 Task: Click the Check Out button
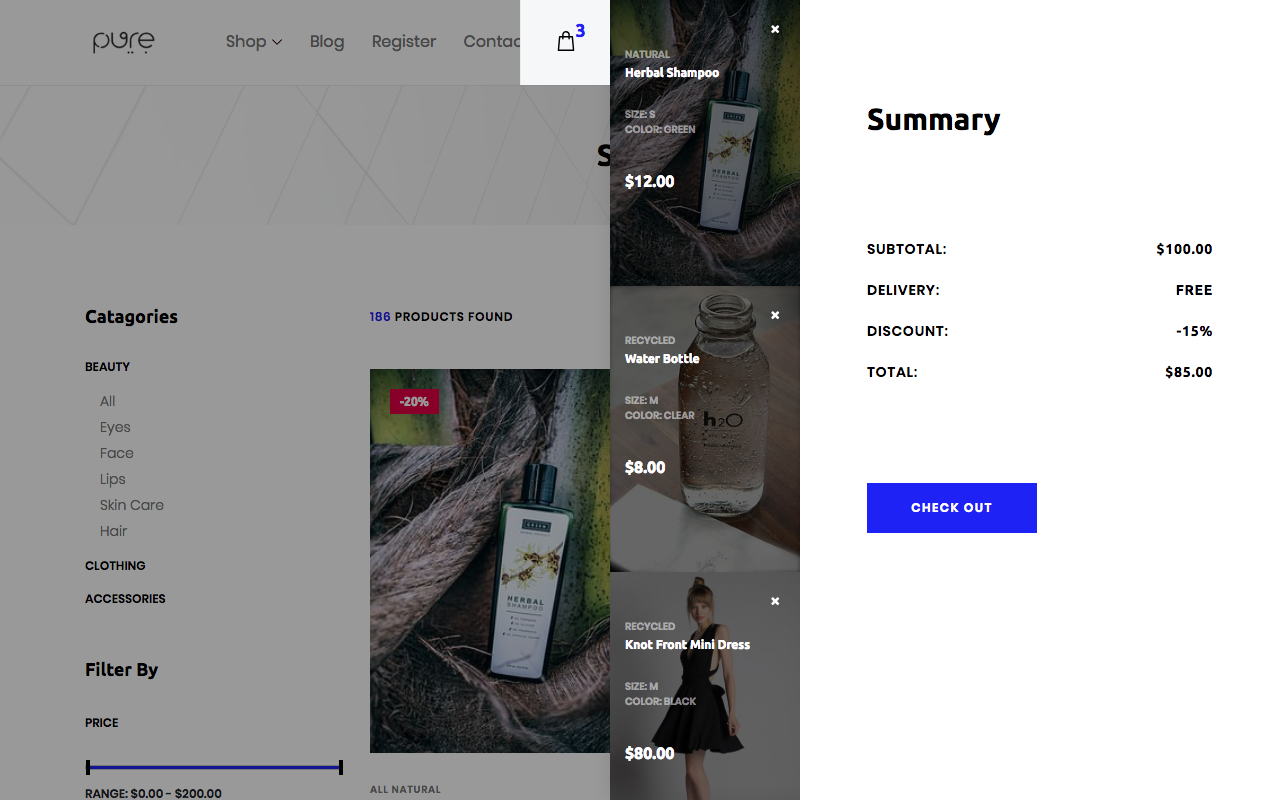[x=952, y=508]
